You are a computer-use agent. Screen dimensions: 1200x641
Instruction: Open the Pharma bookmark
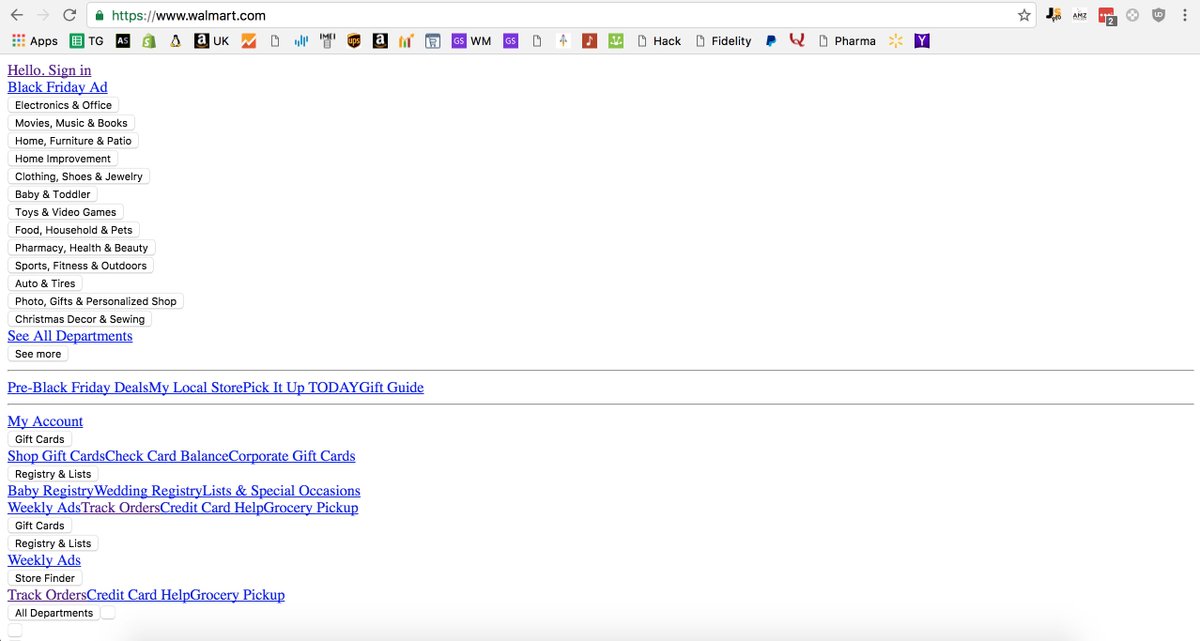(x=846, y=41)
